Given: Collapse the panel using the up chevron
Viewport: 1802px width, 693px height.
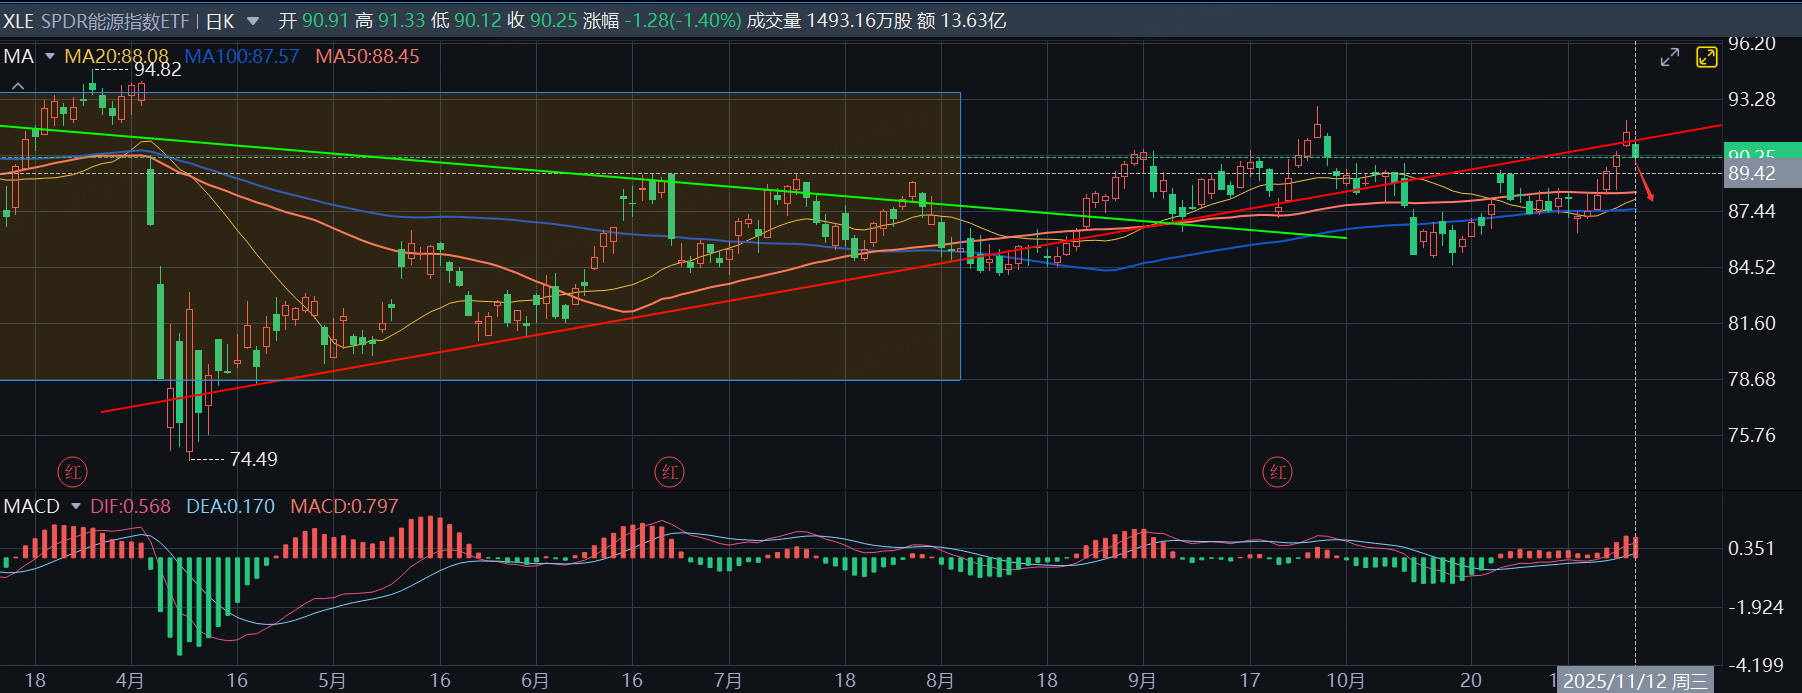Looking at the screenshot, I should [x=17, y=87].
